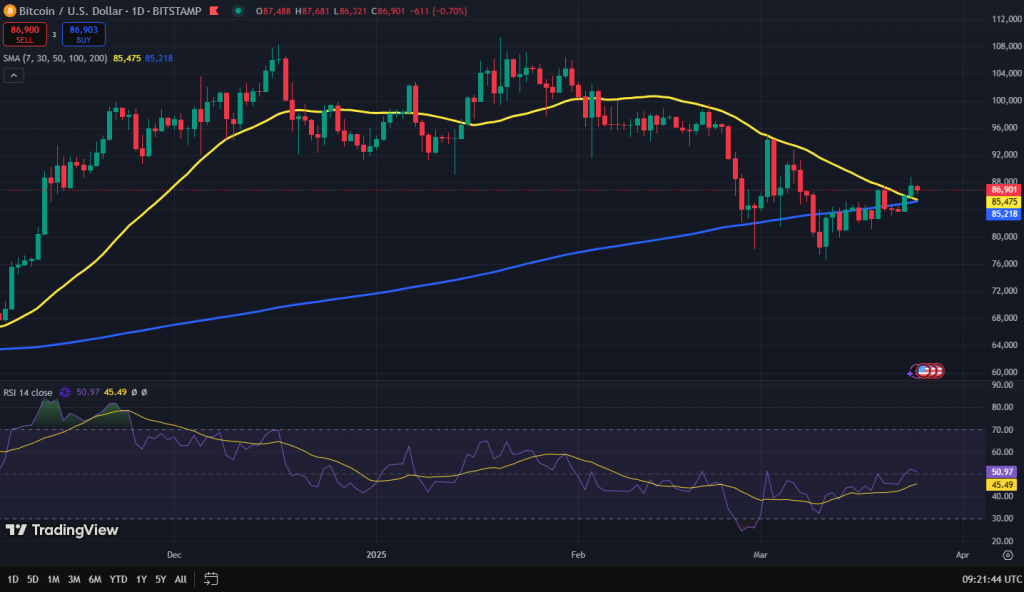Select the 6M time range
Viewport: 1024px width, 592px height.
tap(95, 579)
